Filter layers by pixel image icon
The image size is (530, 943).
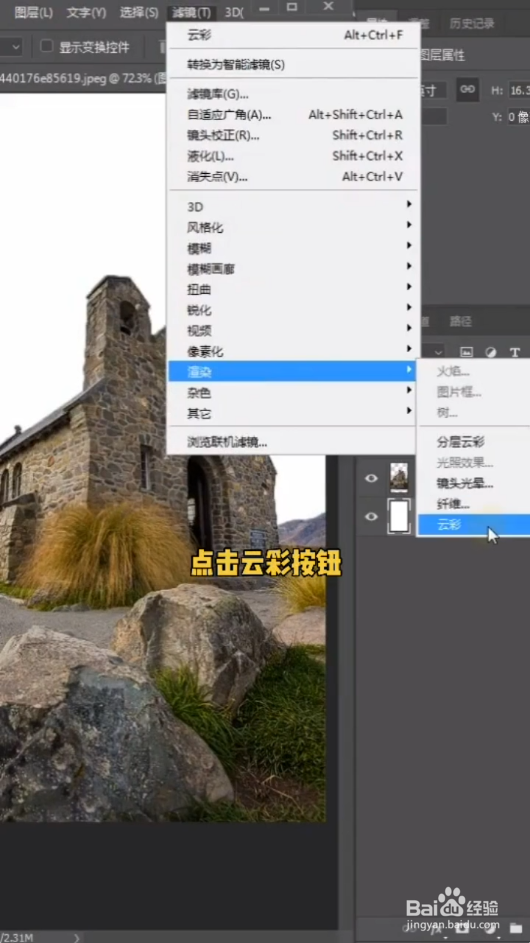(x=466, y=352)
